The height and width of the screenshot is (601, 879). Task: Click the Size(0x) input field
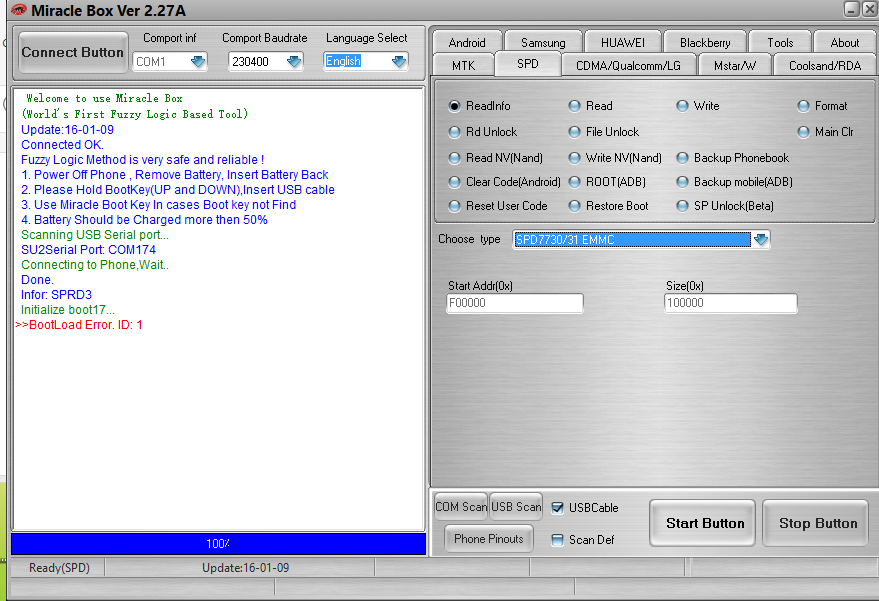730,303
